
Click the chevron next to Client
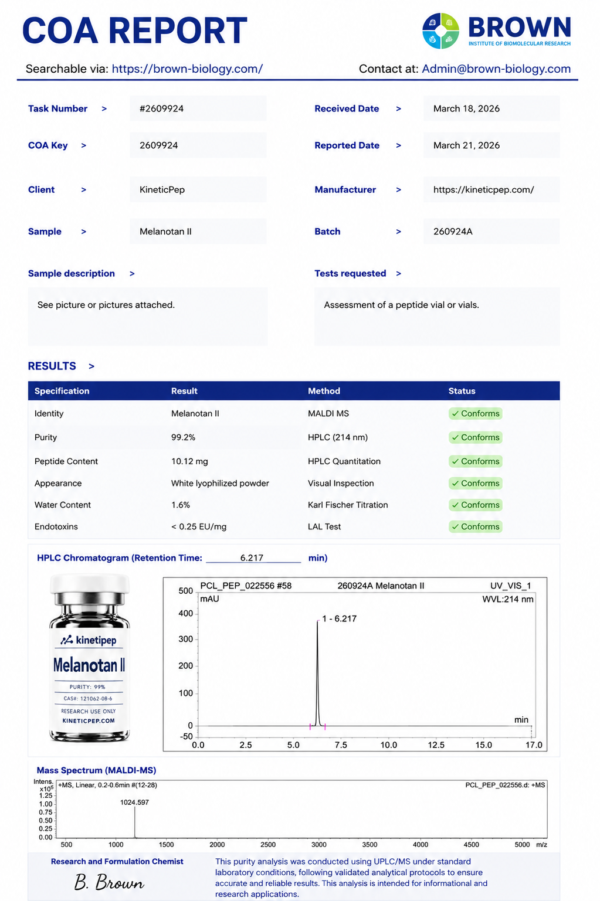tap(83, 190)
